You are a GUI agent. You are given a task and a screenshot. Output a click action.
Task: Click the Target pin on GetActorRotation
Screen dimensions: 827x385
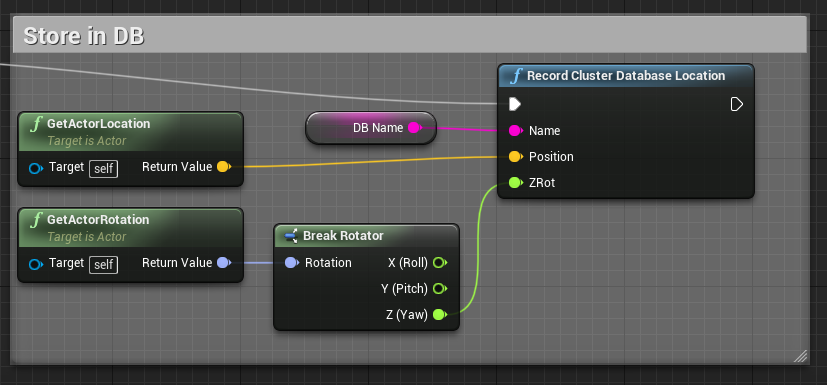pos(36,264)
